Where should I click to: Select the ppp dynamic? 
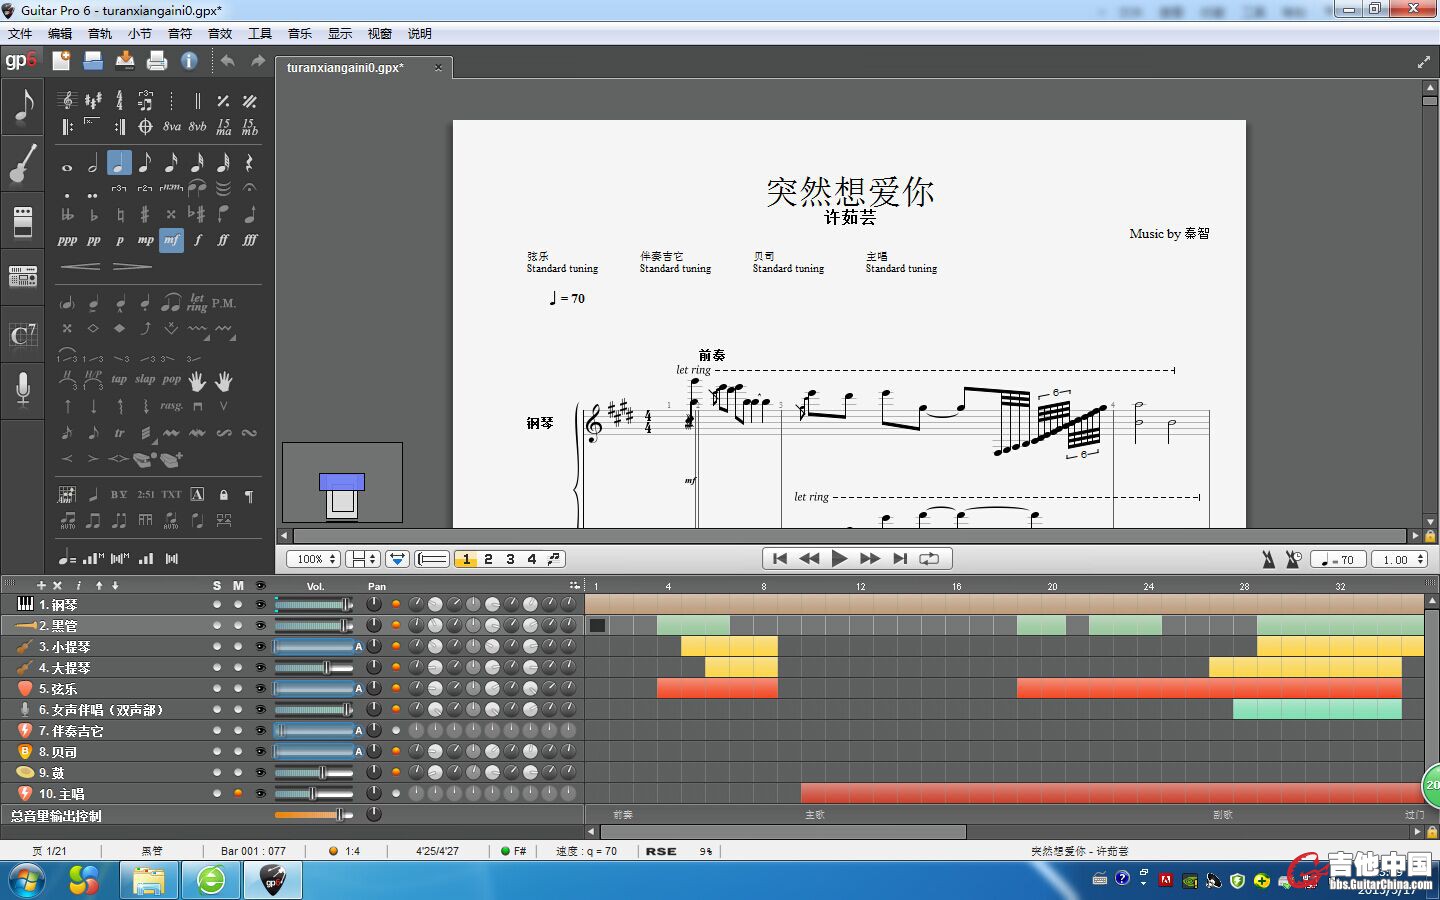pos(67,240)
